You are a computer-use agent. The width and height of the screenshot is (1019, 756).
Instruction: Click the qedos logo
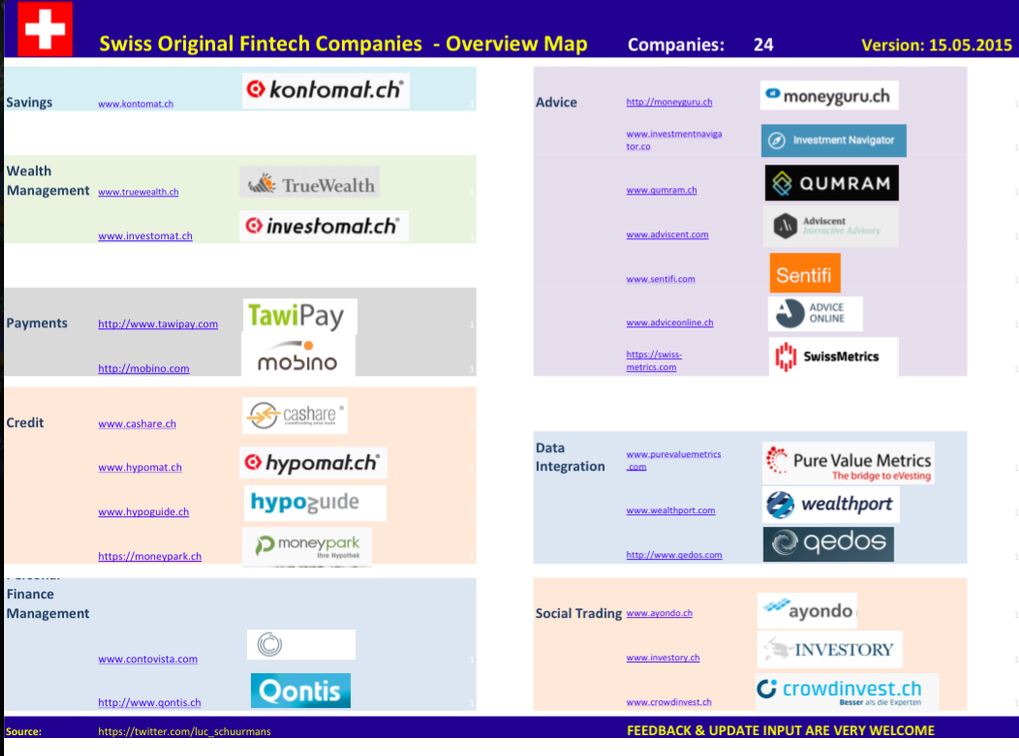click(x=829, y=543)
